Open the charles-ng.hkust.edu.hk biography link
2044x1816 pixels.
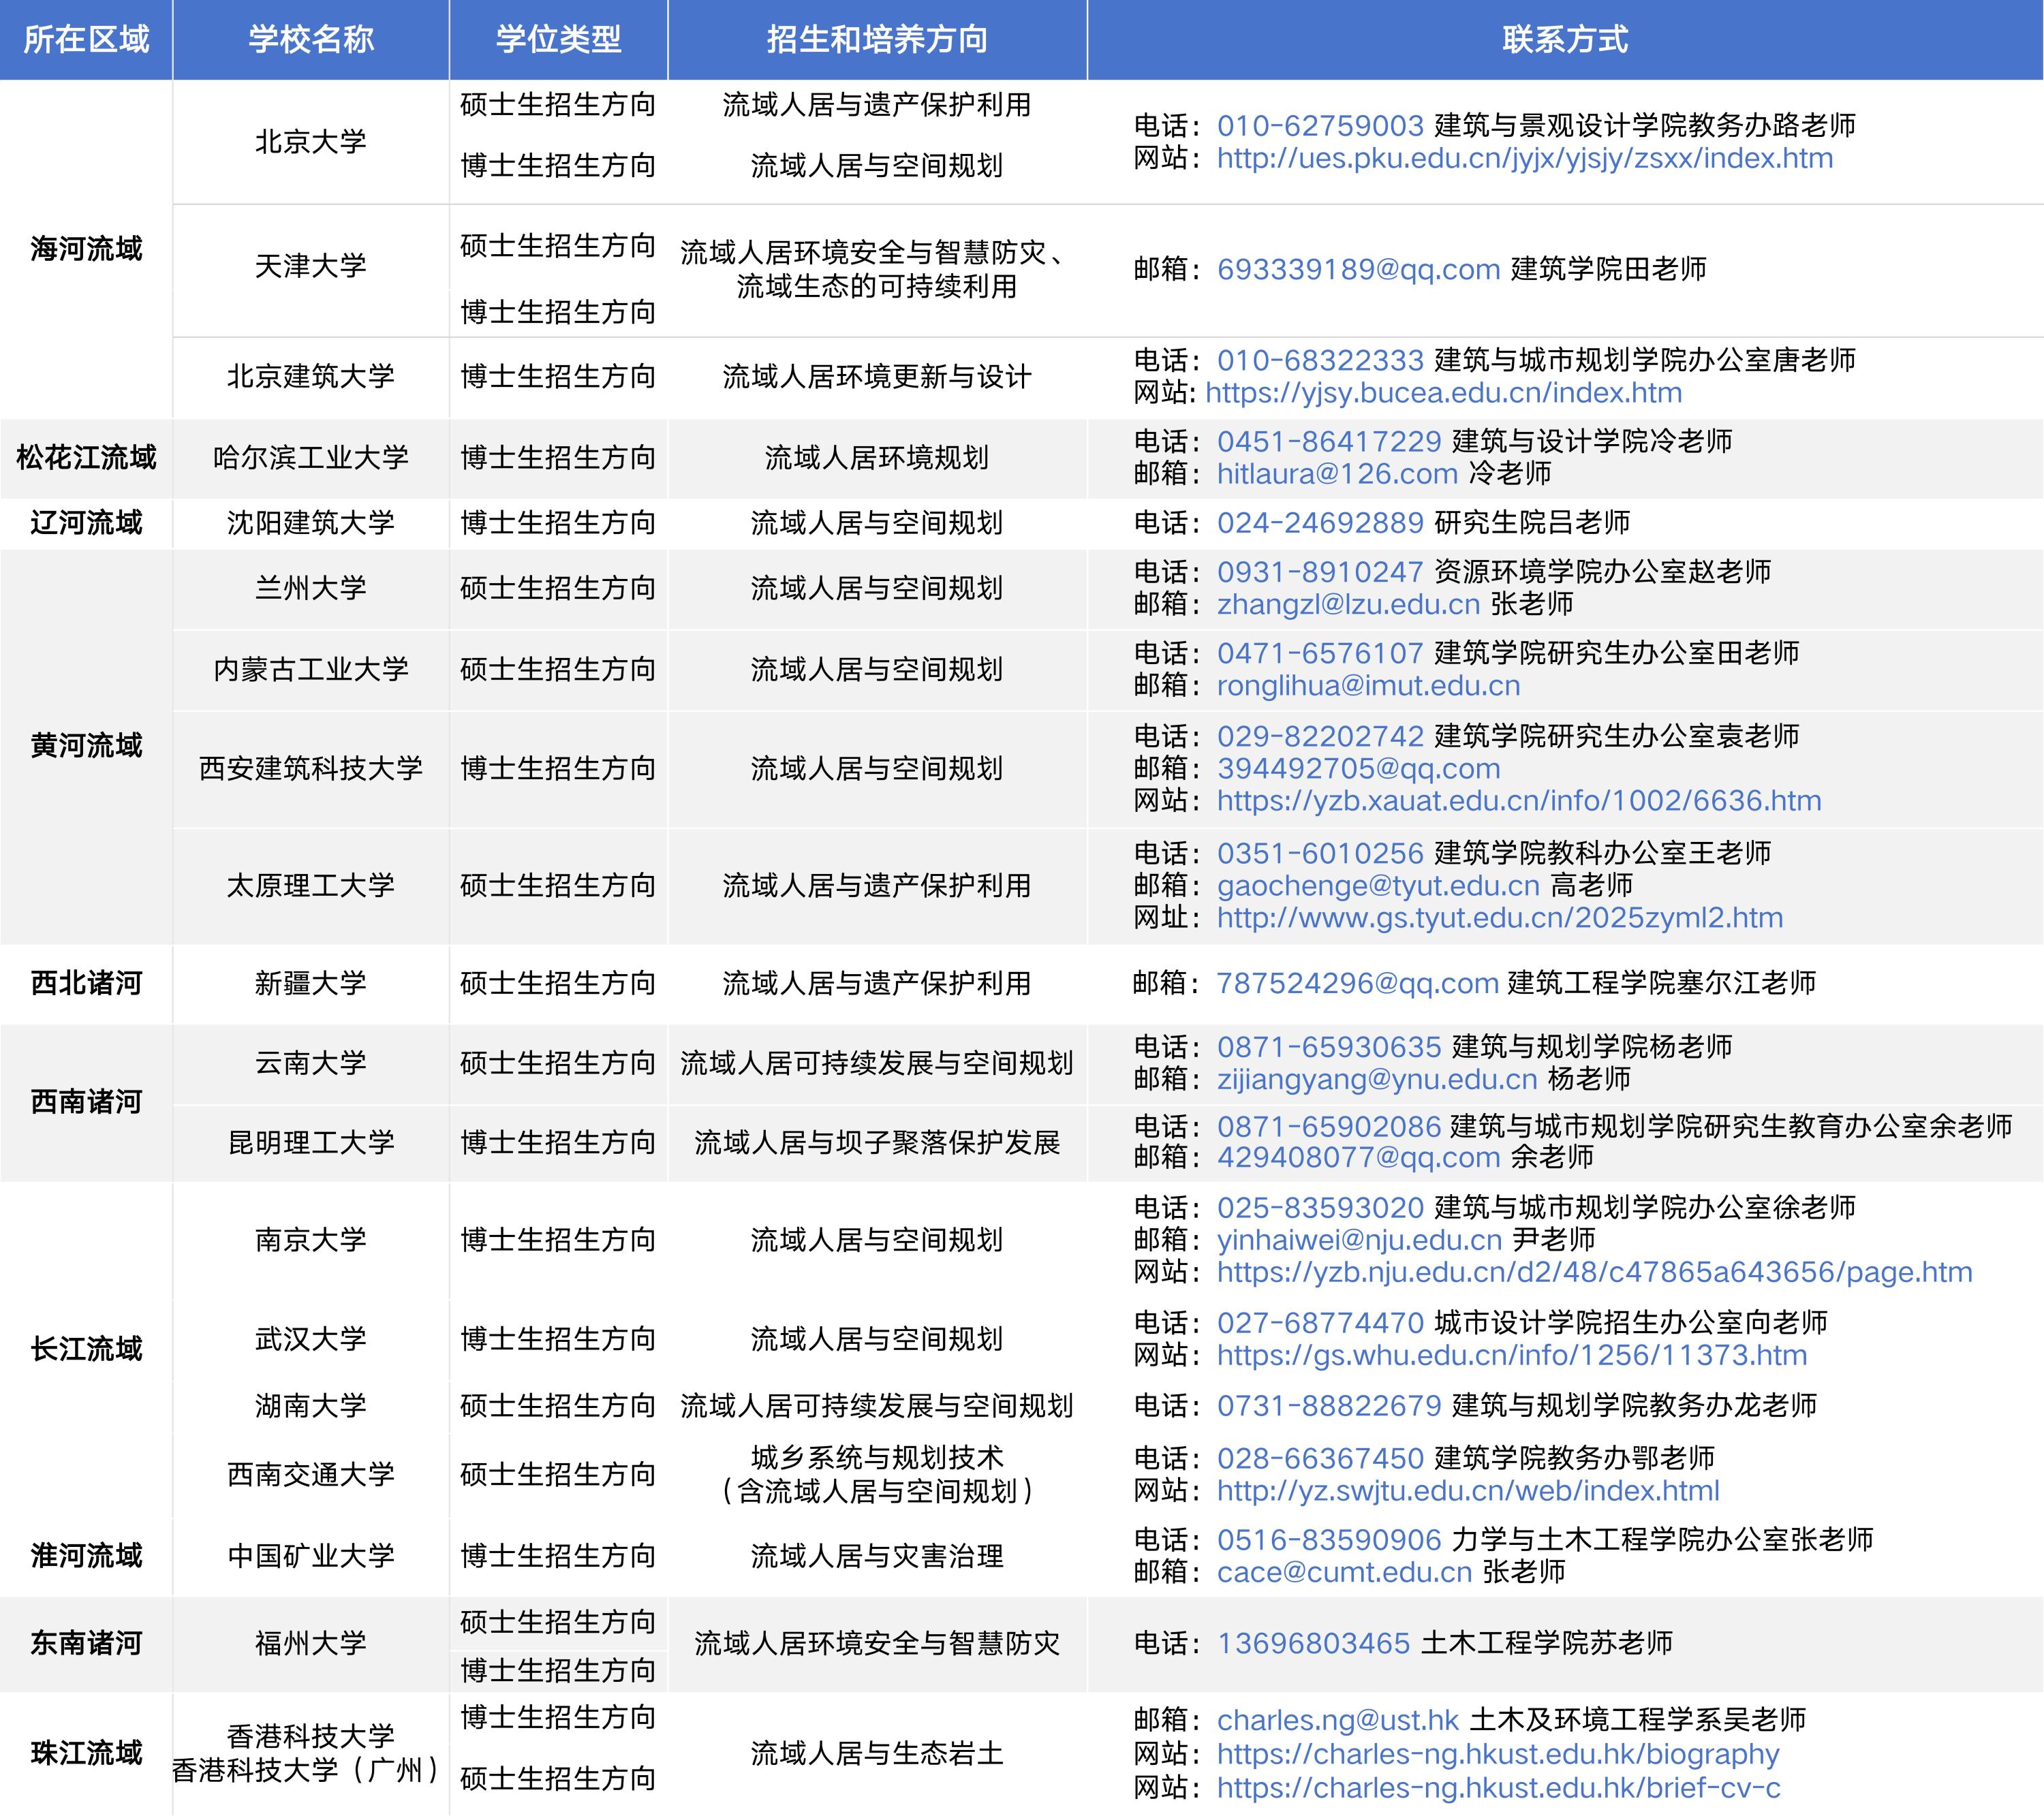[1498, 1754]
